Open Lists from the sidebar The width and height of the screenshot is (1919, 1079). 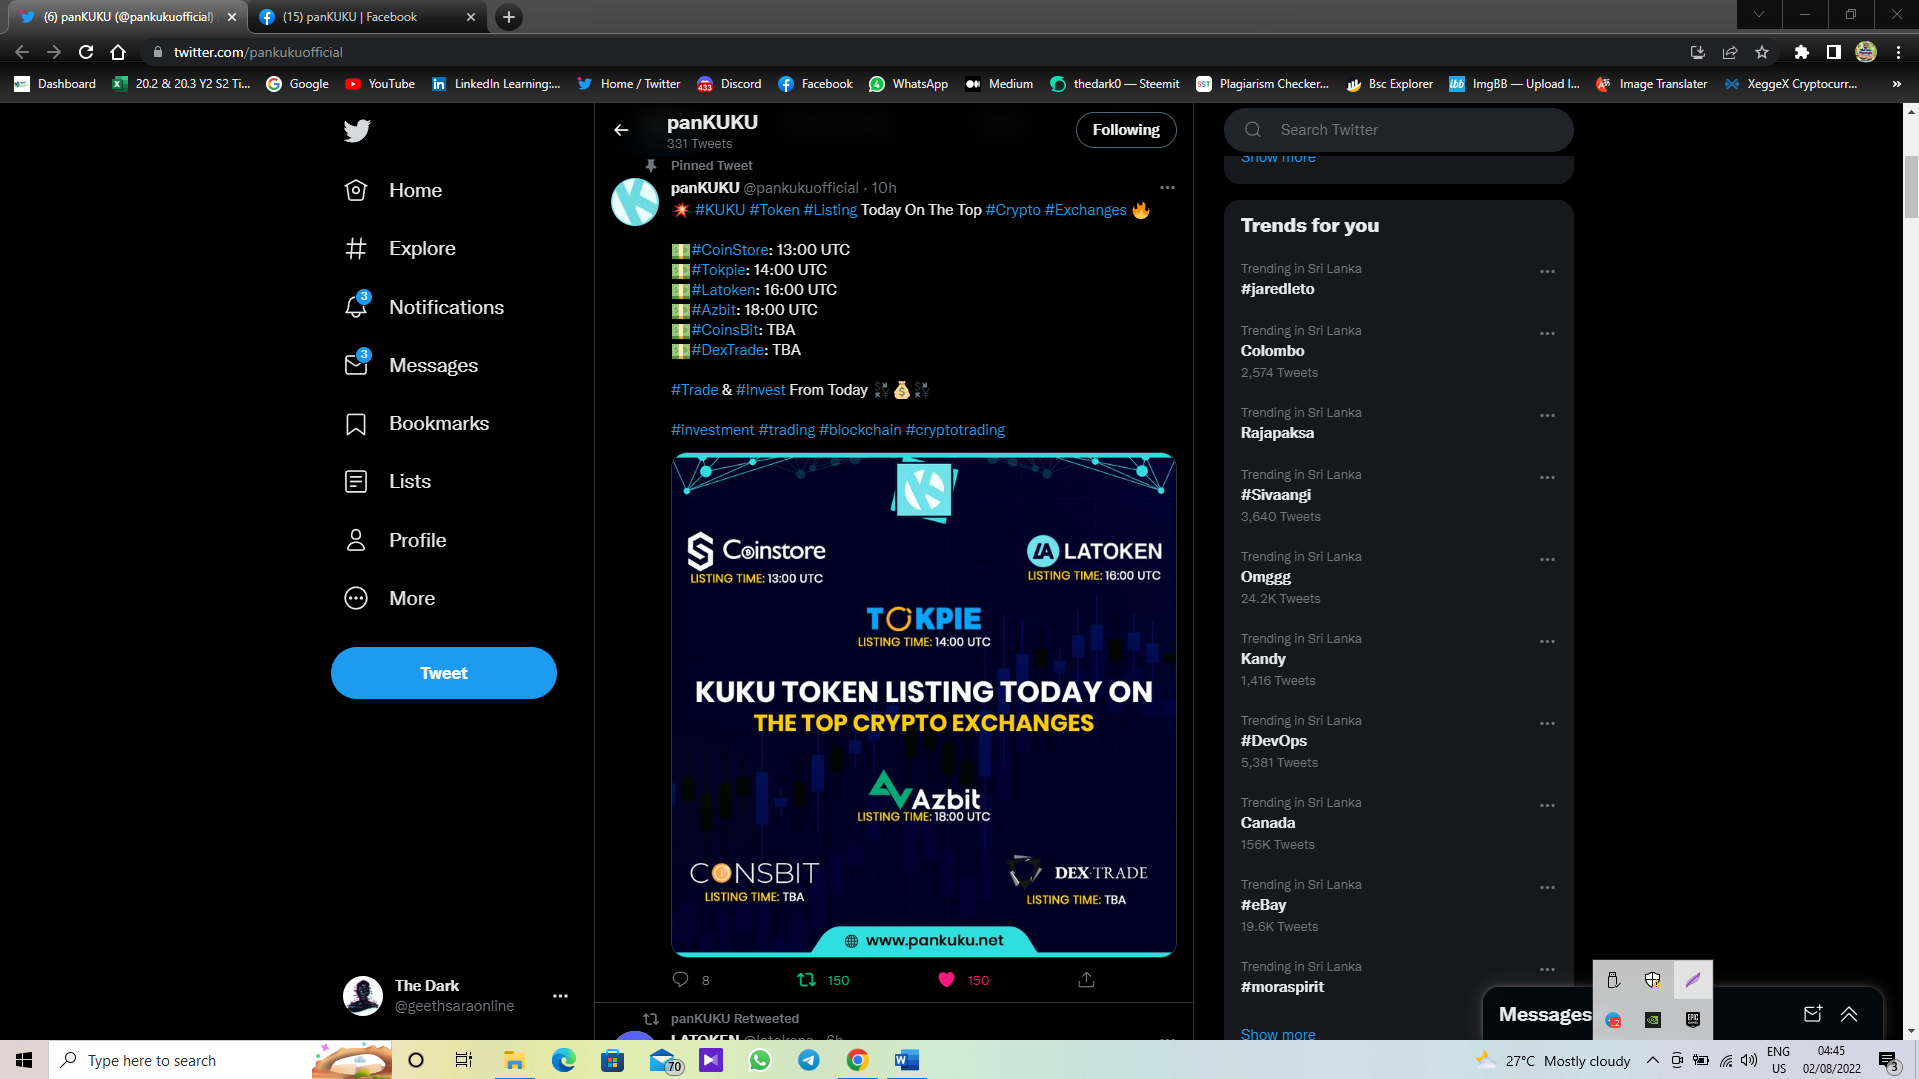388,481
